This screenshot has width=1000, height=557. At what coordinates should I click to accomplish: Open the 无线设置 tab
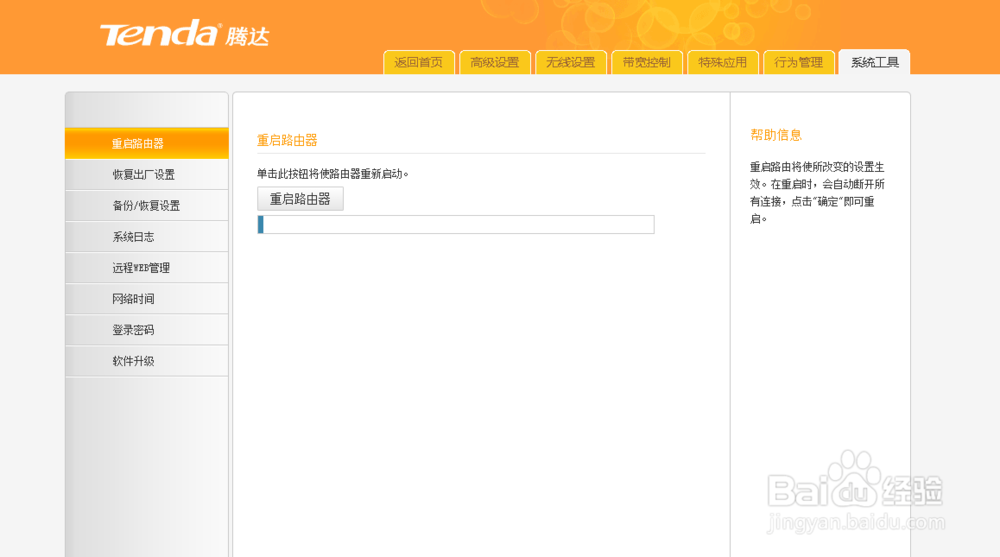pos(570,62)
